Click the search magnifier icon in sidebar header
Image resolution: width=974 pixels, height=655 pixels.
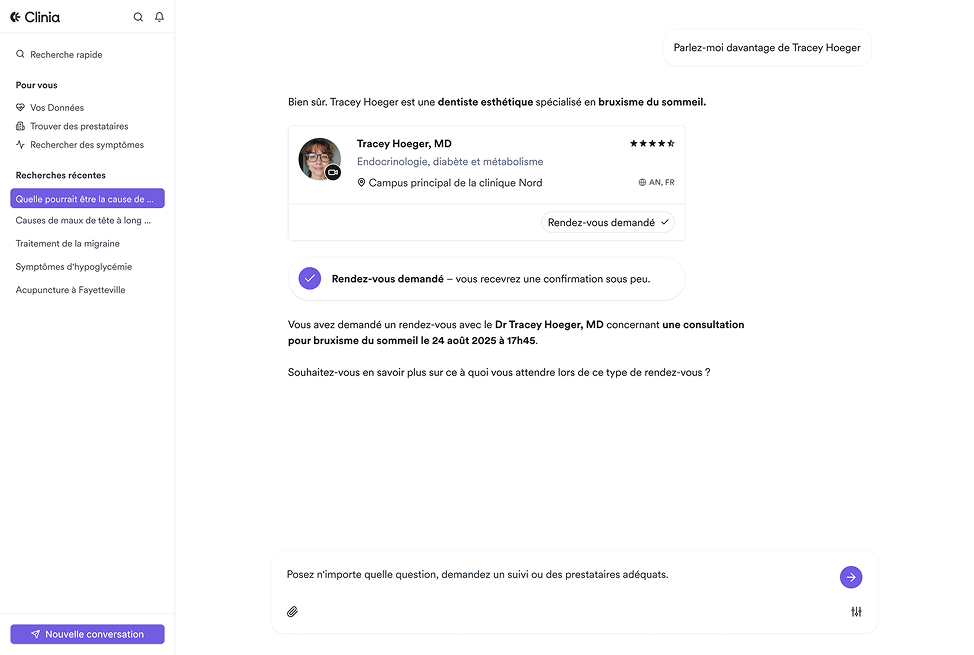click(x=138, y=17)
